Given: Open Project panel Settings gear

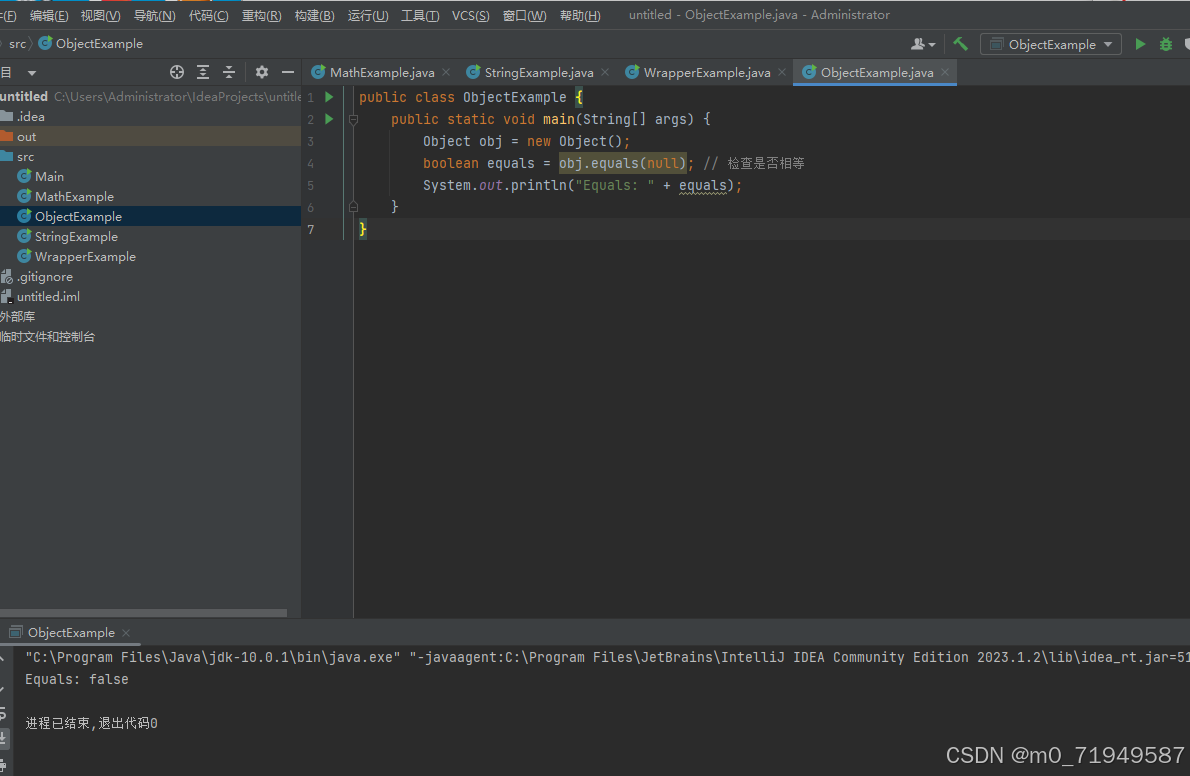Looking at the screenshot, I should click(261, 72).
